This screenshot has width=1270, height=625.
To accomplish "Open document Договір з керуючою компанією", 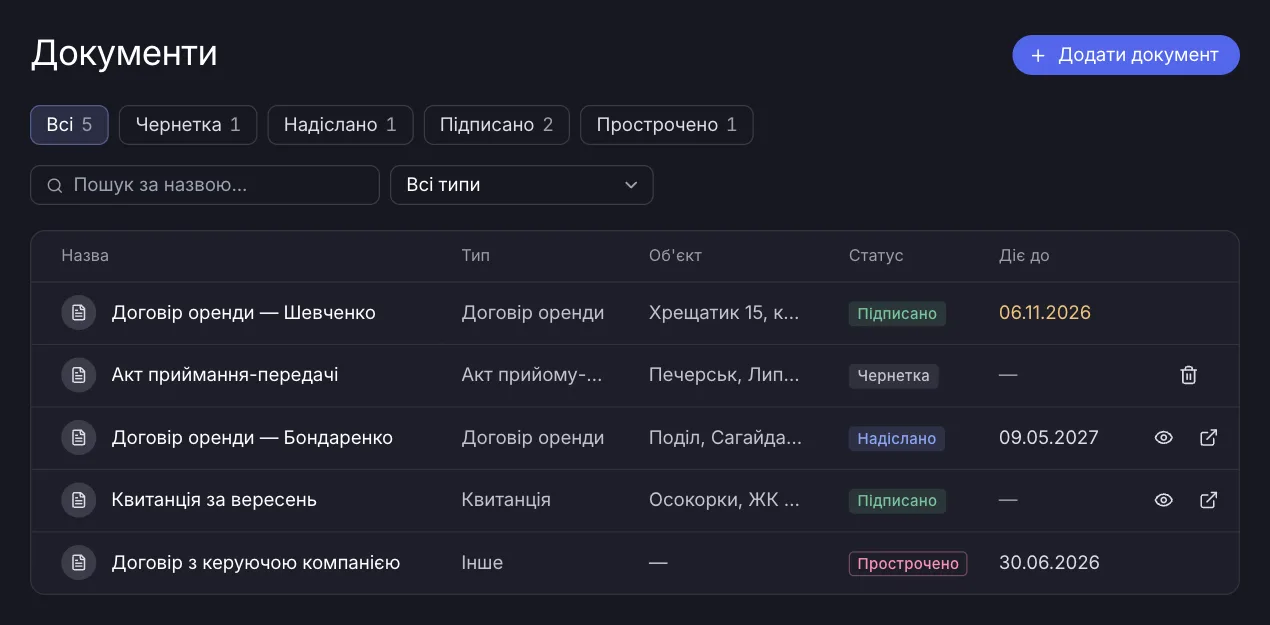I will point(256,563).
